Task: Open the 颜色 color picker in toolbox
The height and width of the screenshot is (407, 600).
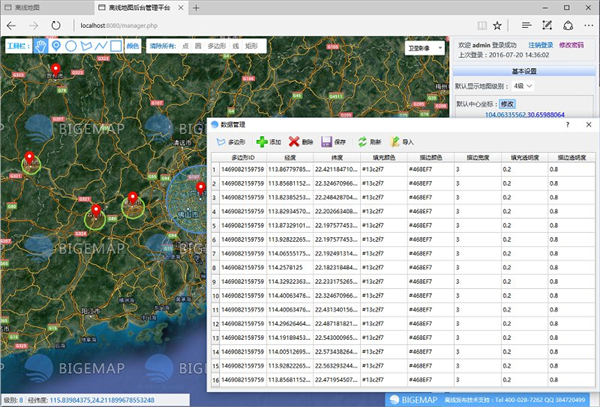Action: point(132,46)
